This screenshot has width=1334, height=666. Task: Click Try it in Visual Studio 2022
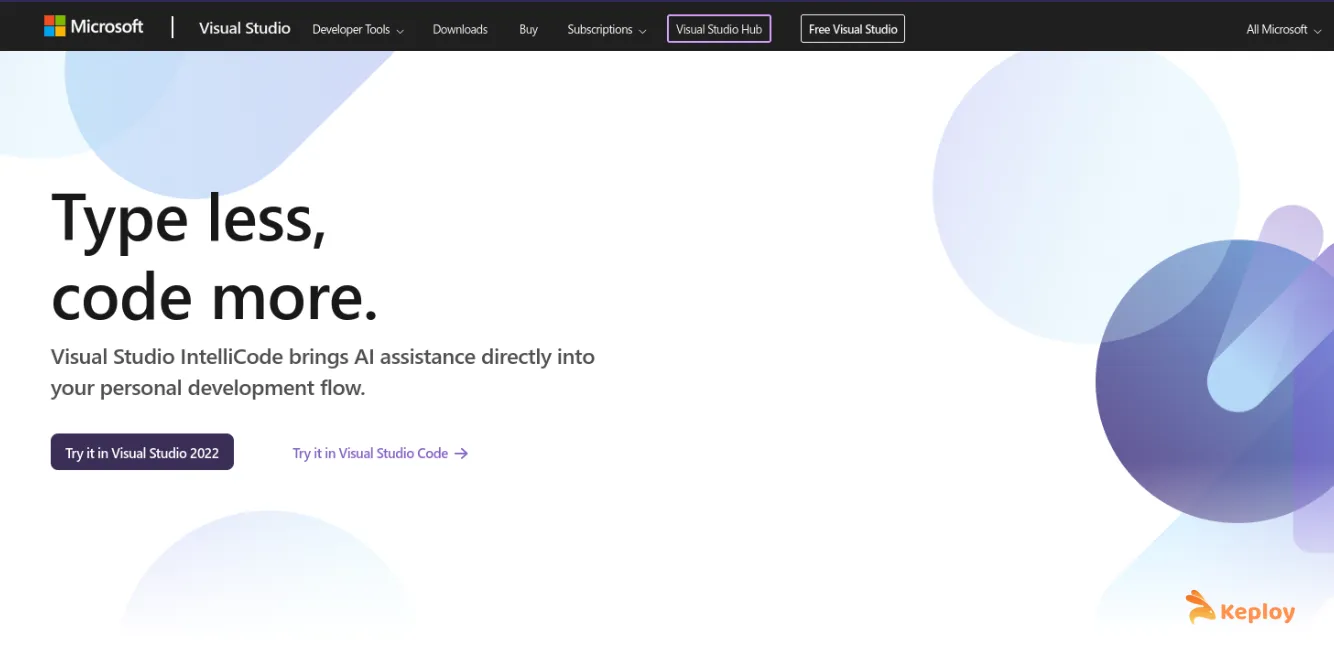tap(142, 452)
